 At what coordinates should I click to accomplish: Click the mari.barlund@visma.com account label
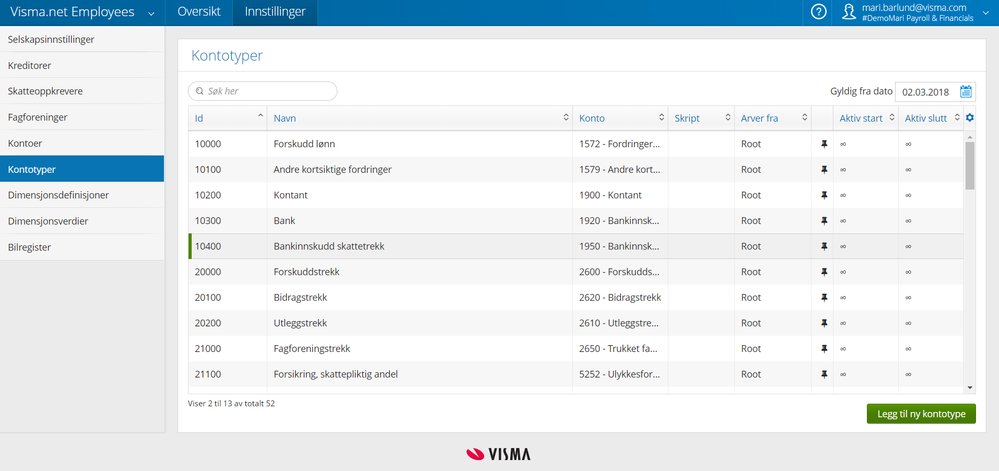pos(912,8)
